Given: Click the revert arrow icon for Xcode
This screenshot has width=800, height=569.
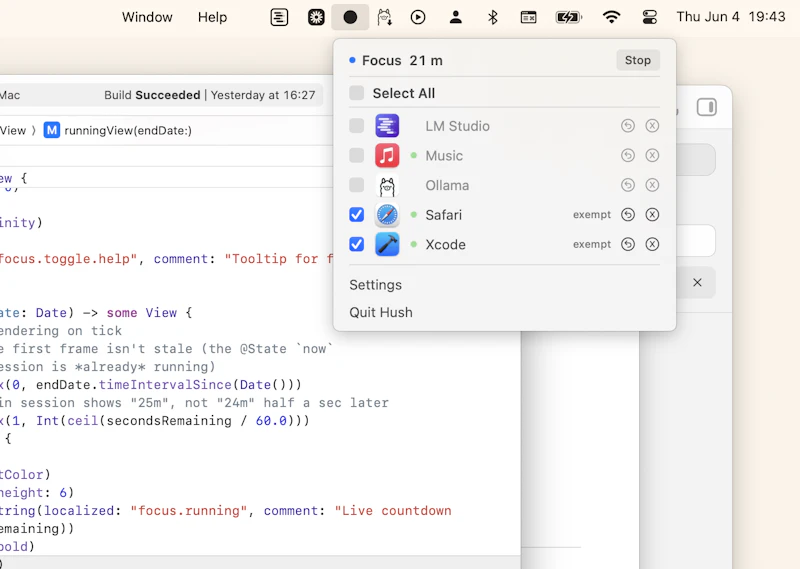Looking at the screenshot, I should pyautogui.click(x=628, y=244).
